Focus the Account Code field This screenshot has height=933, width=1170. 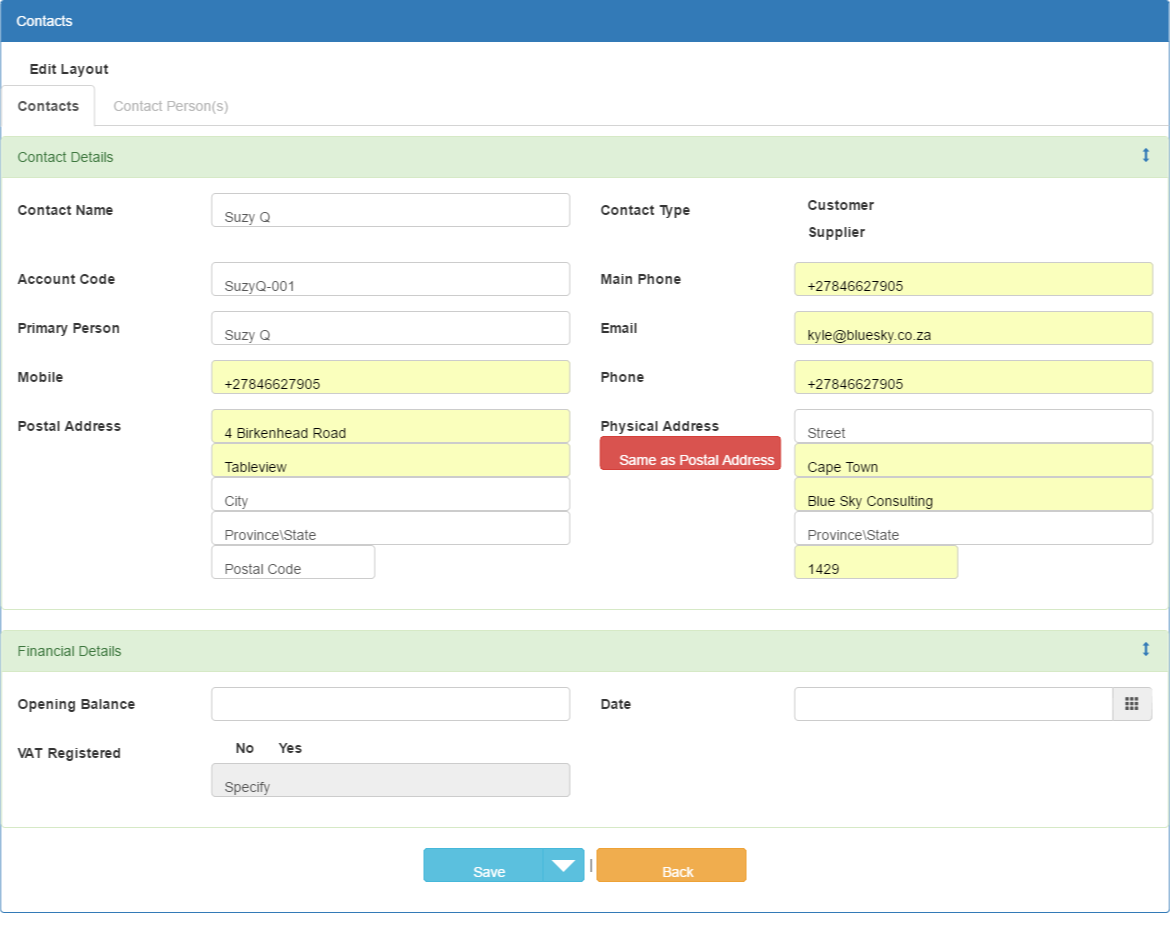coord(390,279)
